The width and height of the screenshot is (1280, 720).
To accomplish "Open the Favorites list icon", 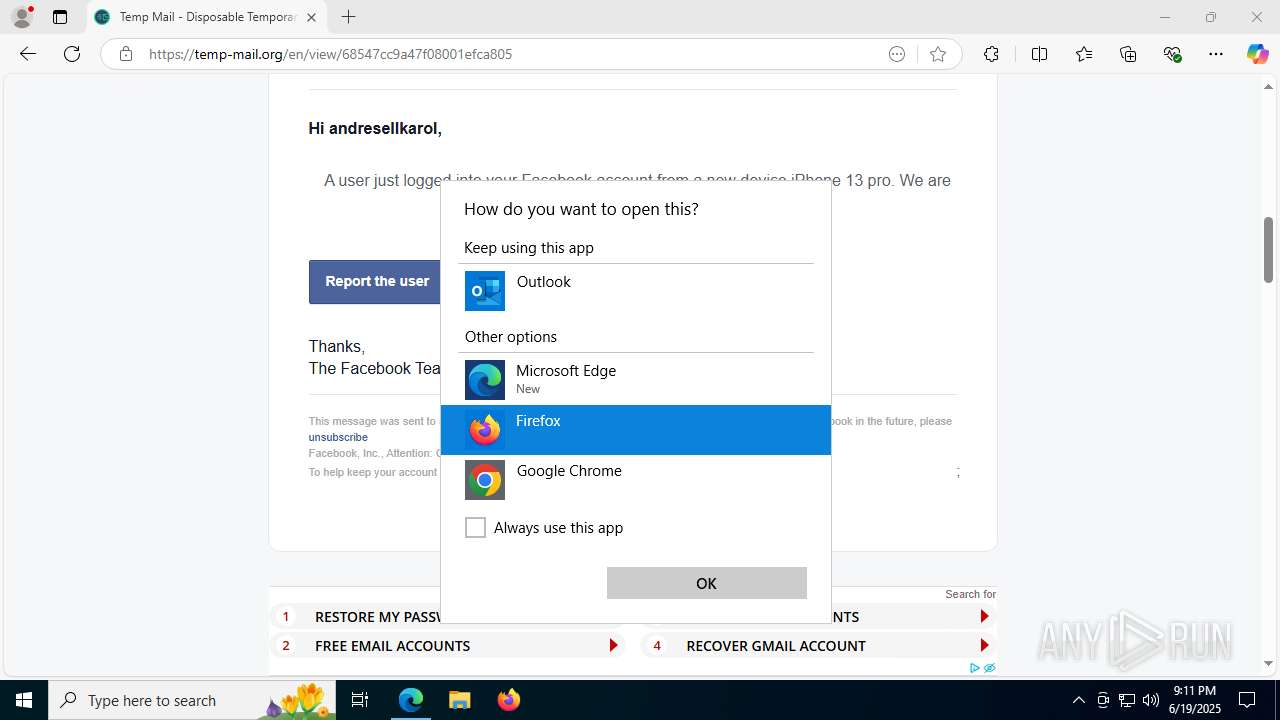I will [1084, 54].
